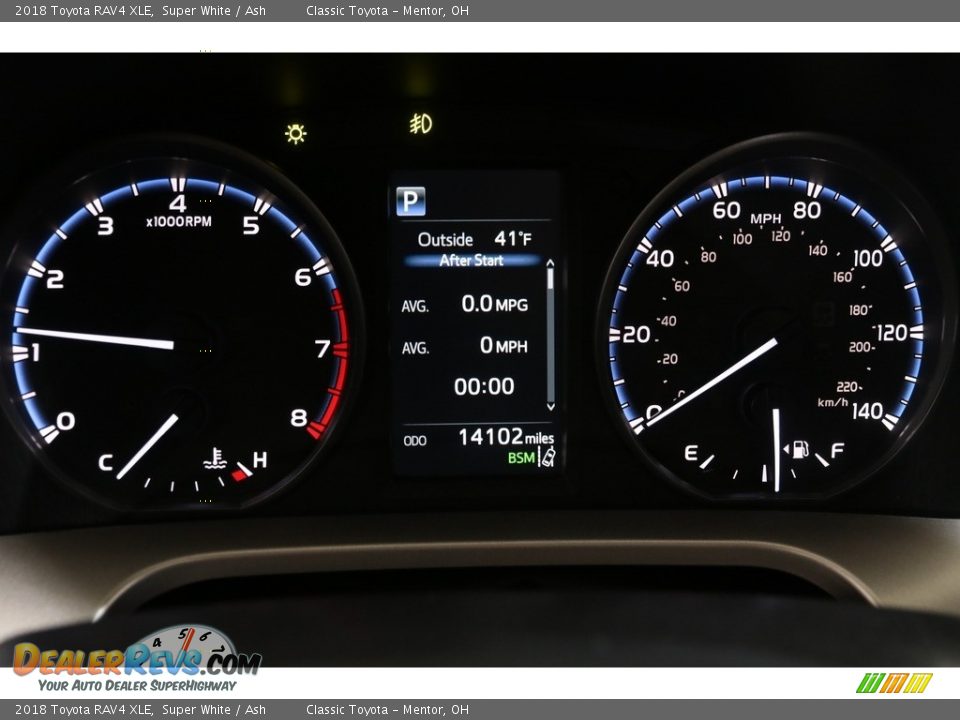Click Classic Toyota – Mentor, OH in top bar
Screen dimensions: 960x720
pyautogui.click(x=388, y=10)
